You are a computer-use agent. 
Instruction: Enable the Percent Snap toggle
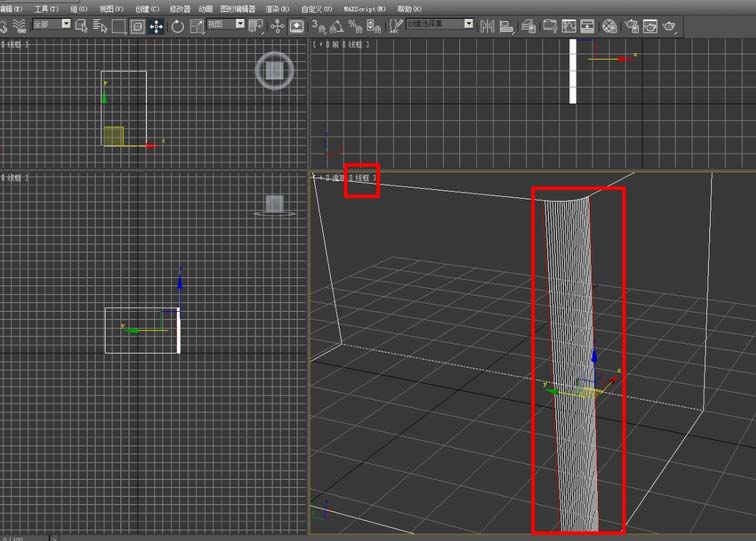click(354, 26)
